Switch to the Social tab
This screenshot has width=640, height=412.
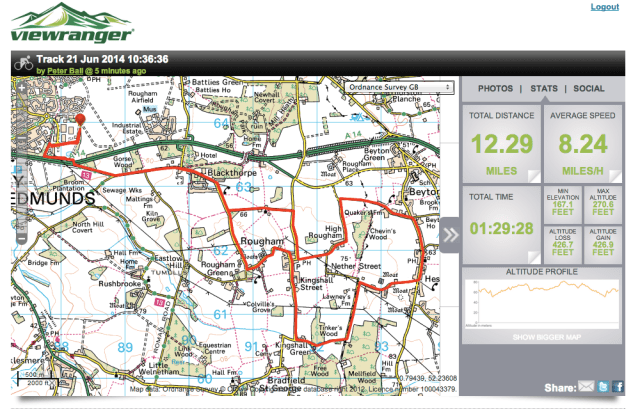point(590,89)
